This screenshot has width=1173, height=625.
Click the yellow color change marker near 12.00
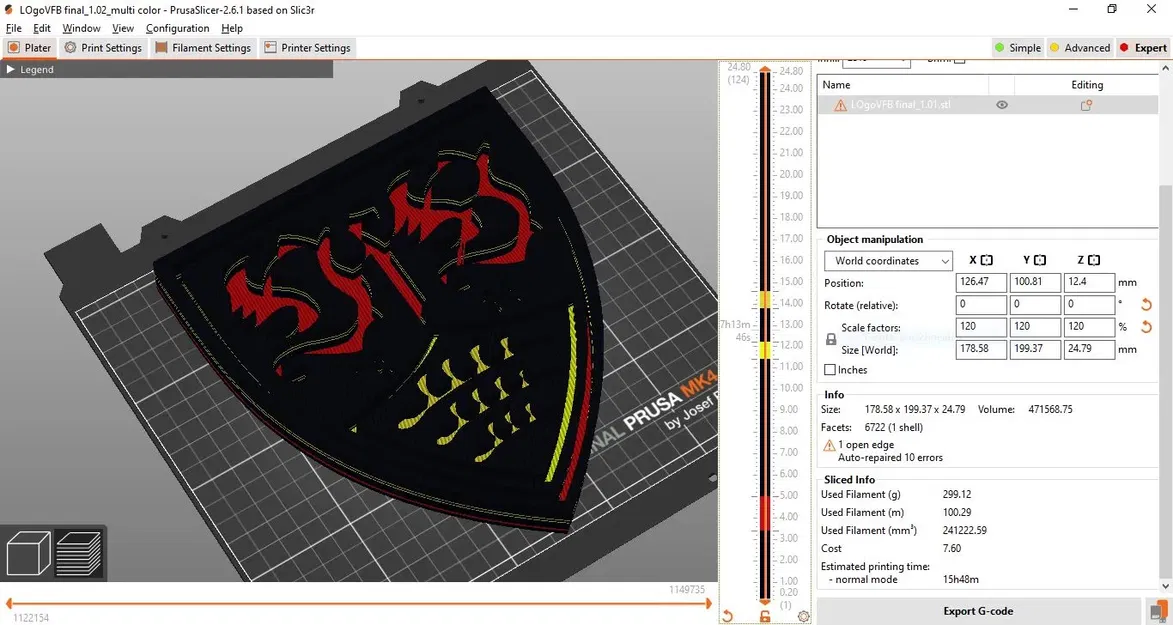point(765,350)
